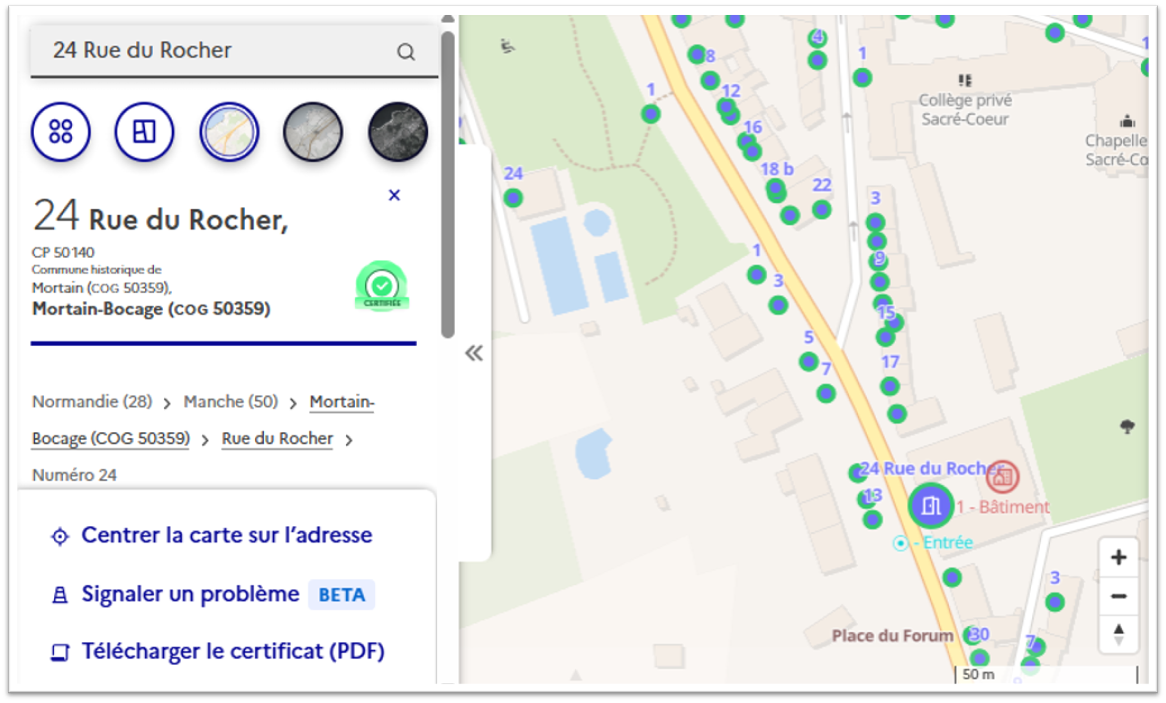The width and height of the screenshot is (1166, 703).
Task: Click the search magnifier icon
Action: [406, 52]
